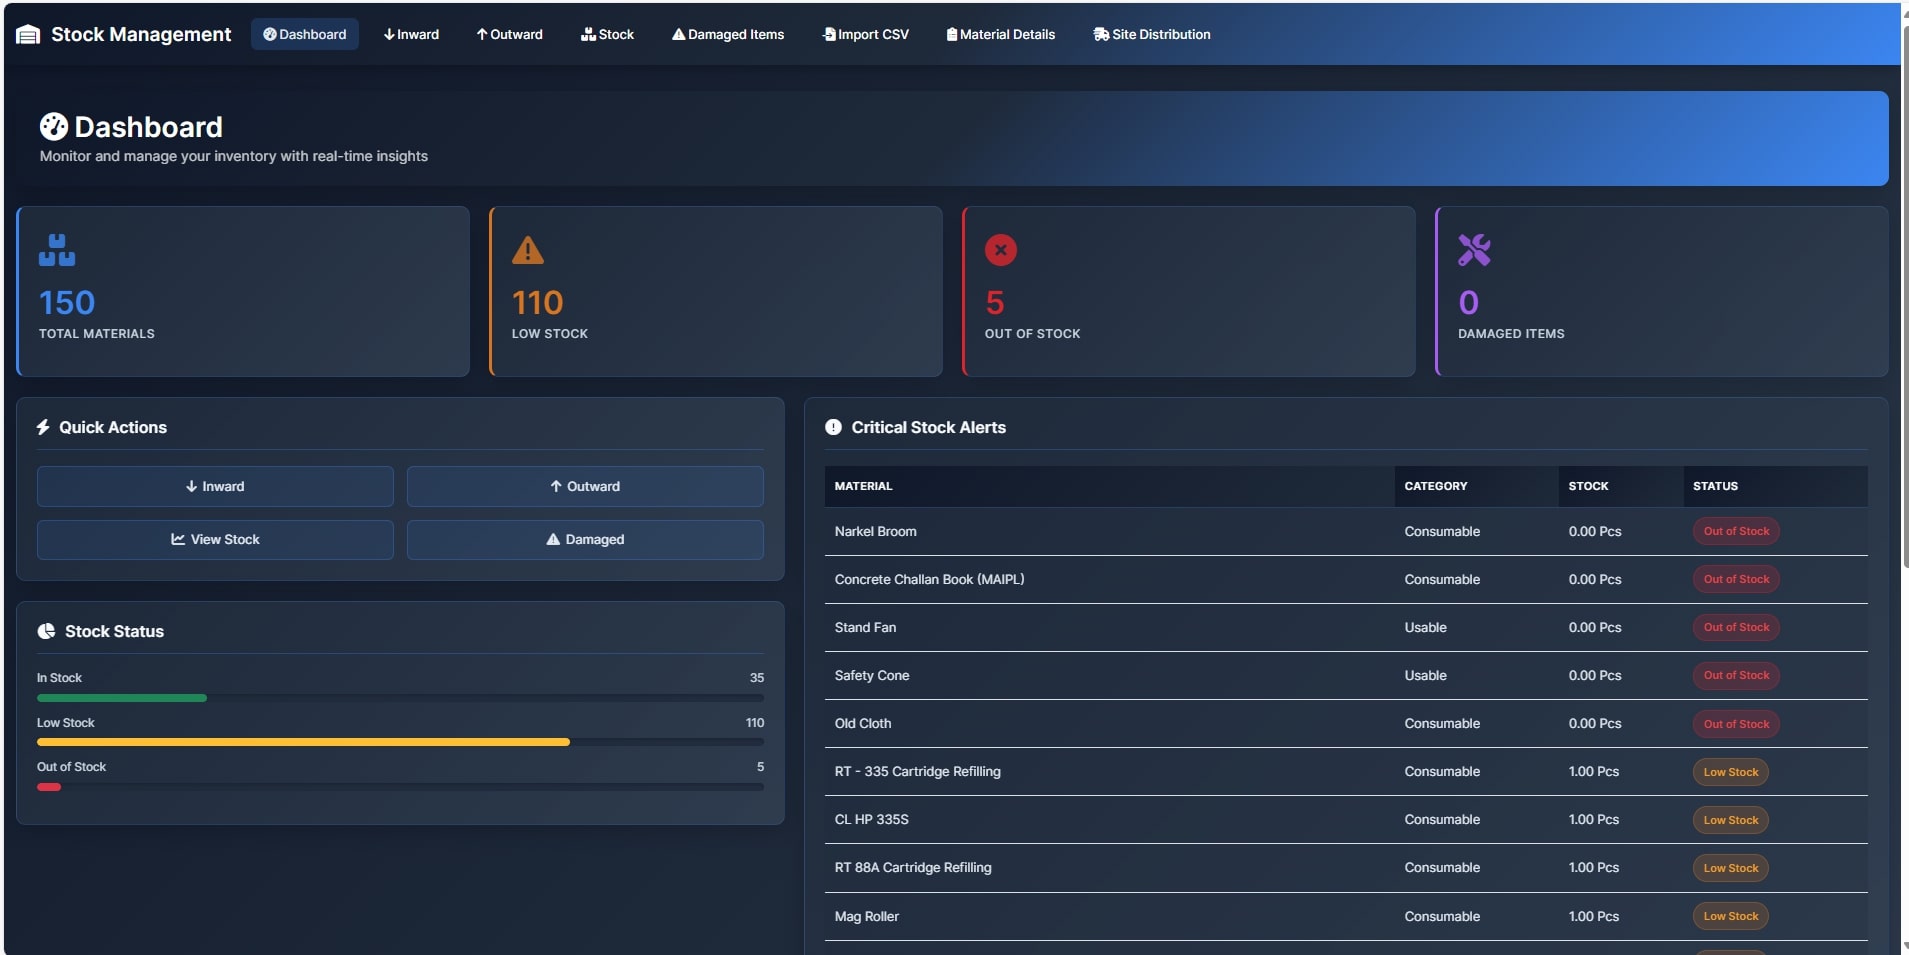Click the building logo icon beside Stock Management
Screen dimensions: 1909x955
tap(28, 33)
